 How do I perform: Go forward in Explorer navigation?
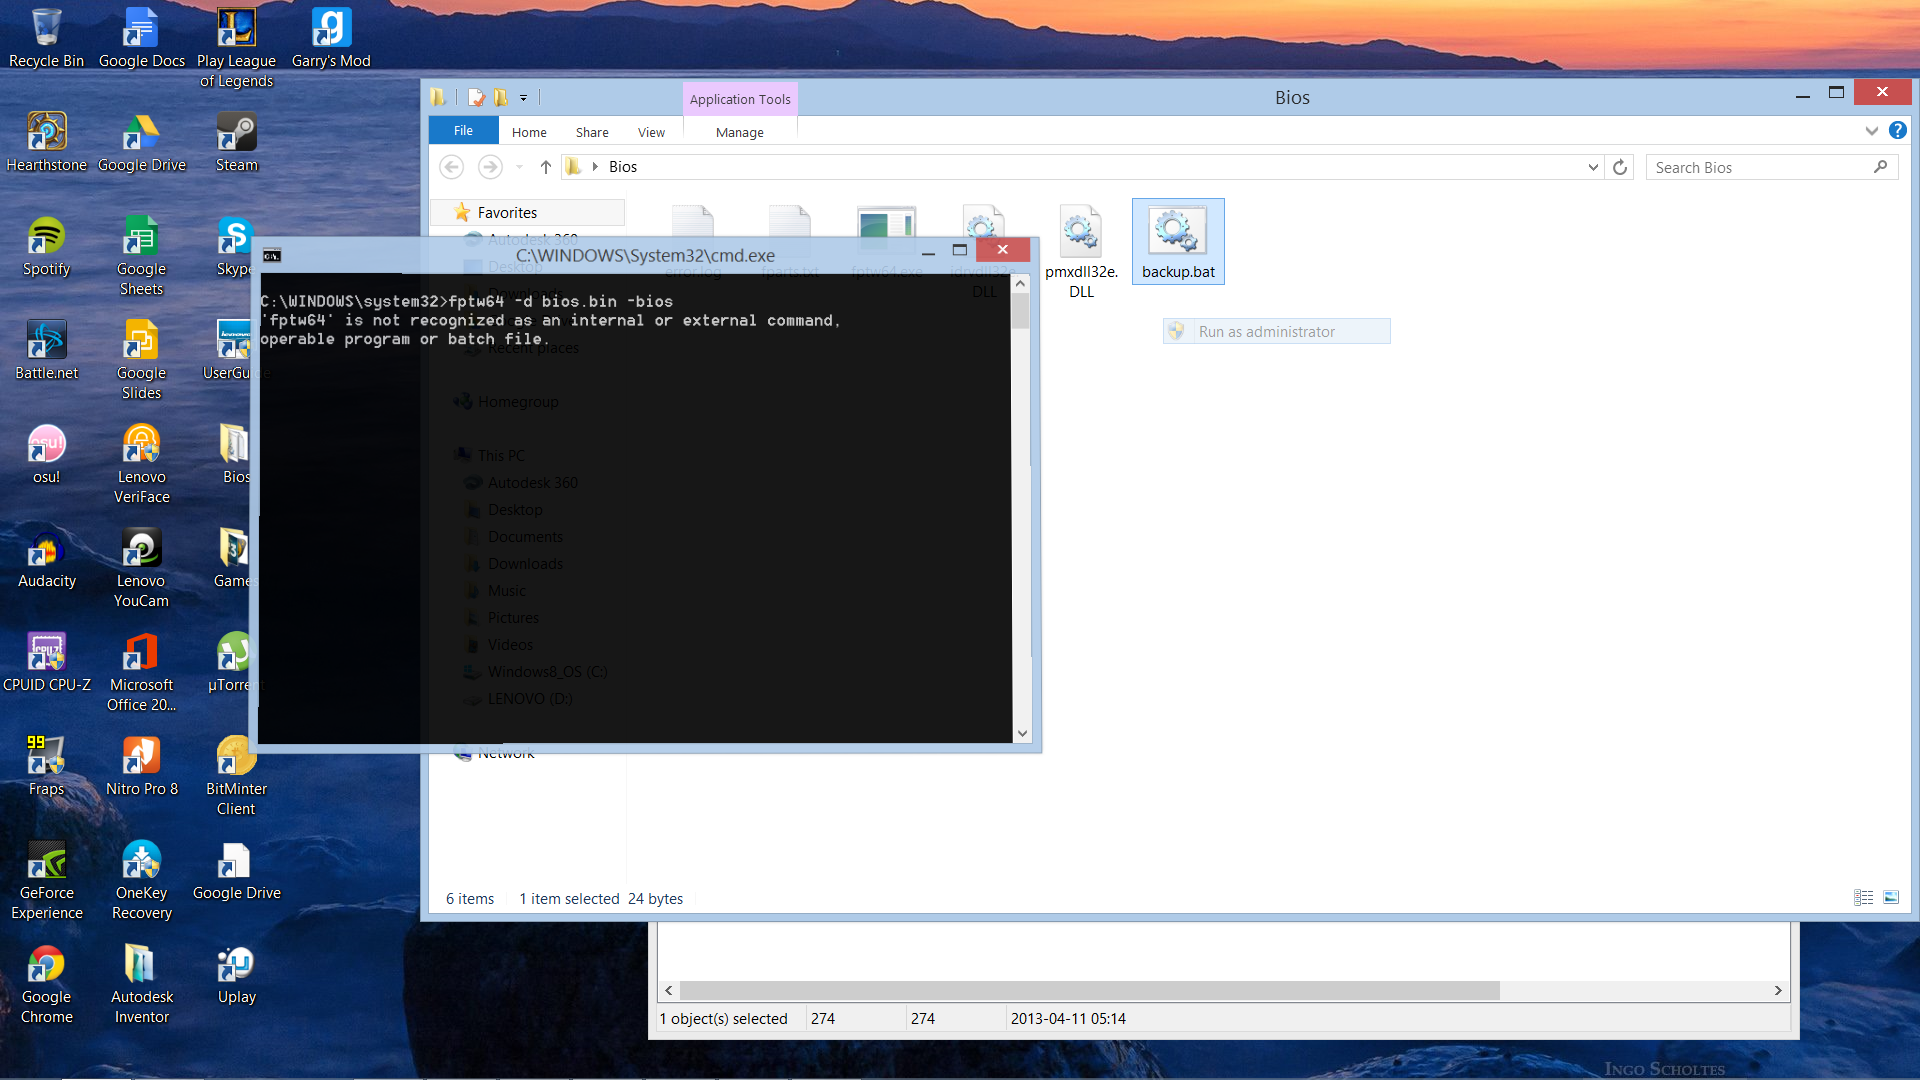[490, 167]
